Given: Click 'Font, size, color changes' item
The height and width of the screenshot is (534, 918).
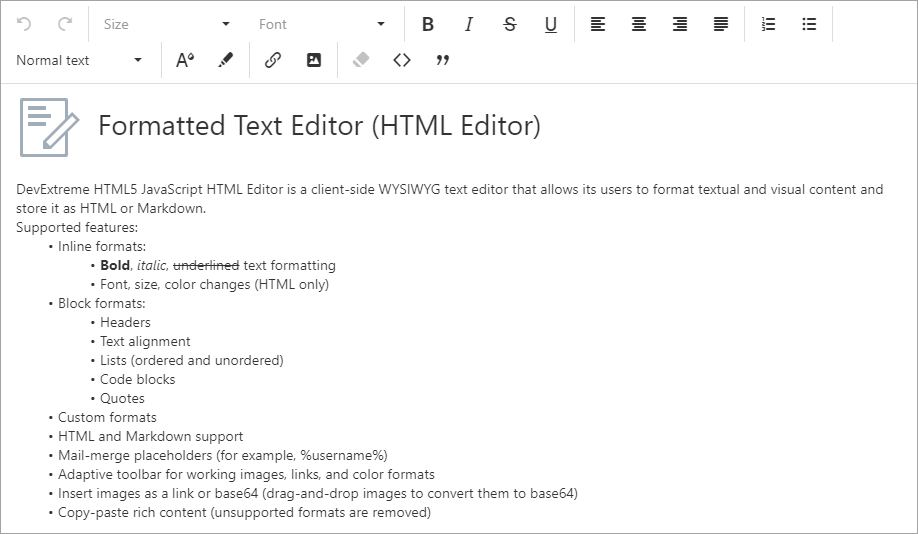Looking at the screenshot, I should pyautogui.click(x=214, y=285).
